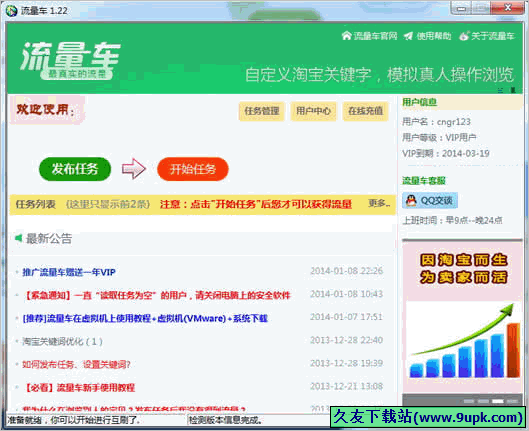Click the red 开始任务 button

pyautogui.click(x=193, y=169)
